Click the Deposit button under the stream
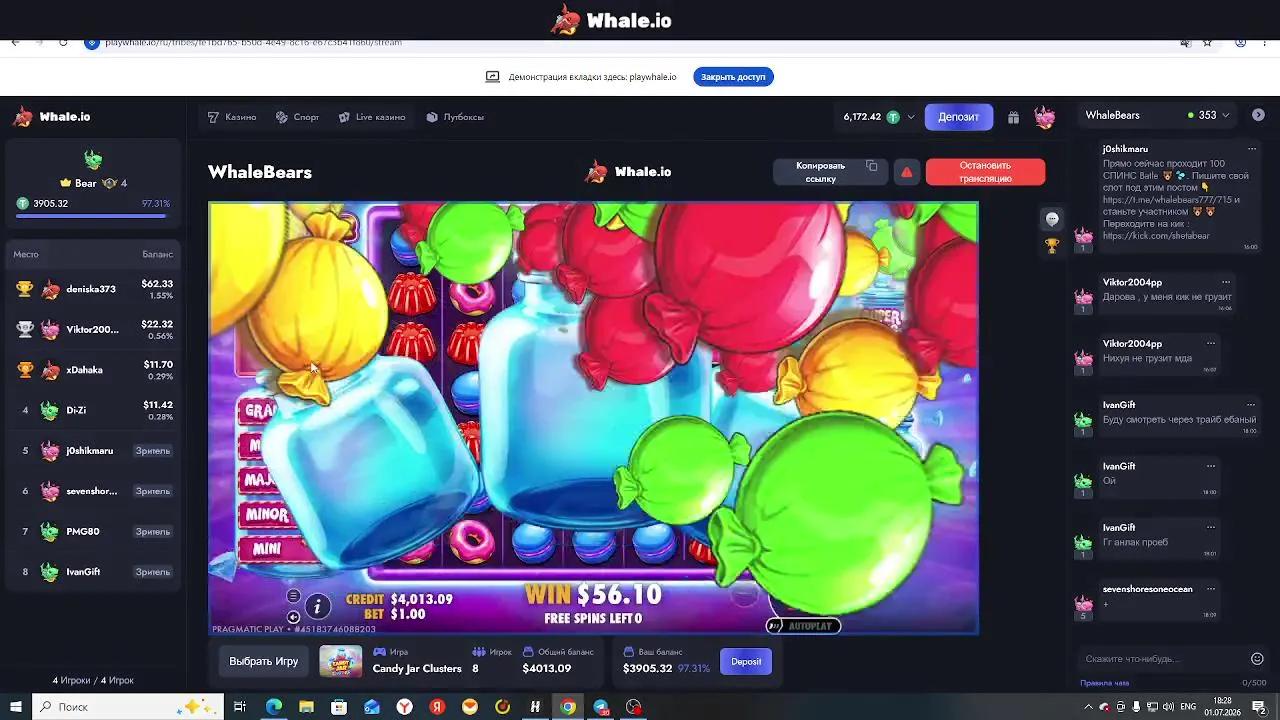Image resolution: width=1280 pixels, height=720 pixels. tap(746, 661)
